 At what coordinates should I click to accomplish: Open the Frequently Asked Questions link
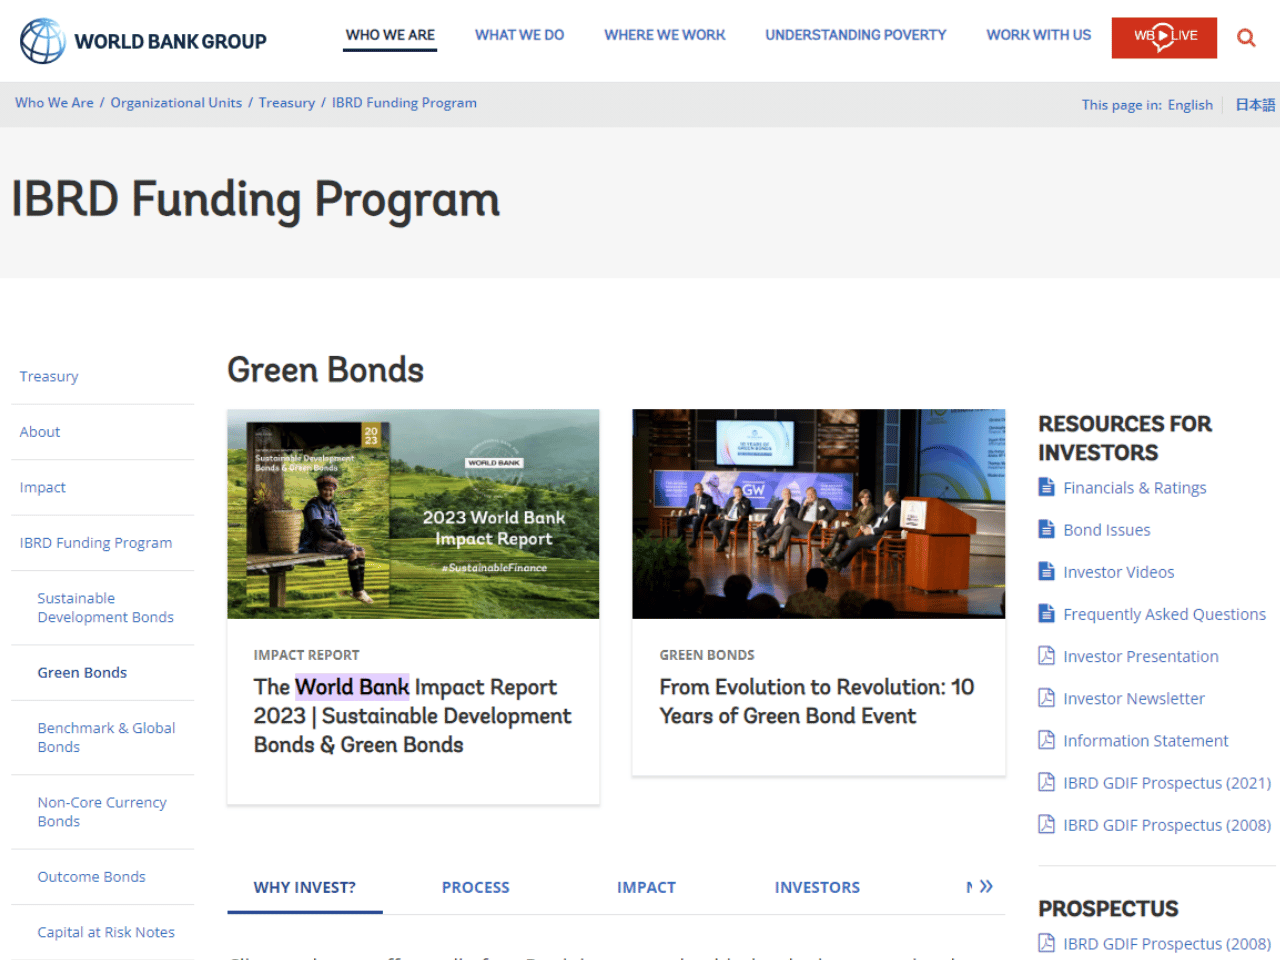point(1165,614)
